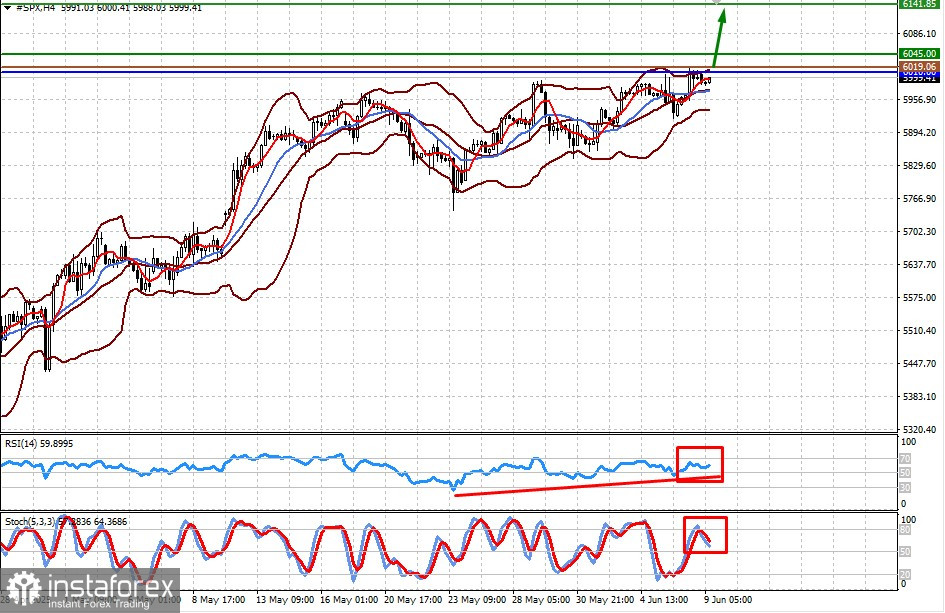Click the 100 value on RSI scale
Screen dimensions: 945x613
tap(908, 442)
